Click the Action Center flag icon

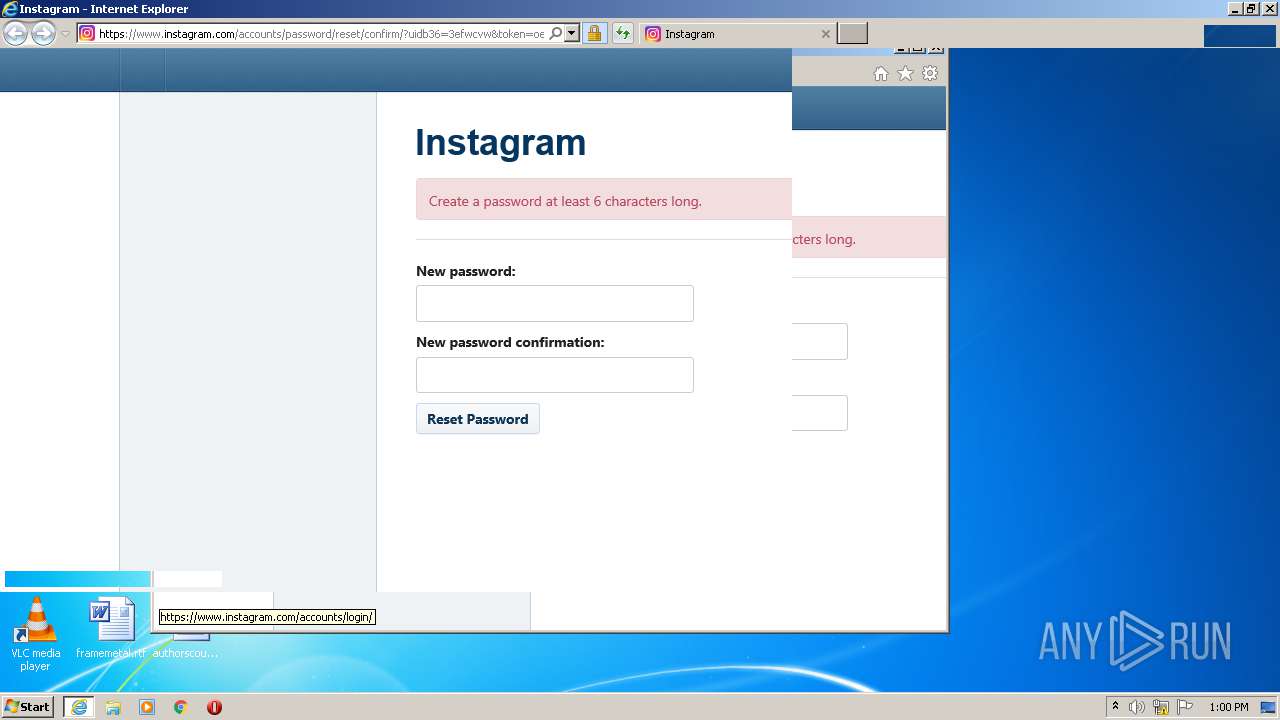tap(1185, 707)
